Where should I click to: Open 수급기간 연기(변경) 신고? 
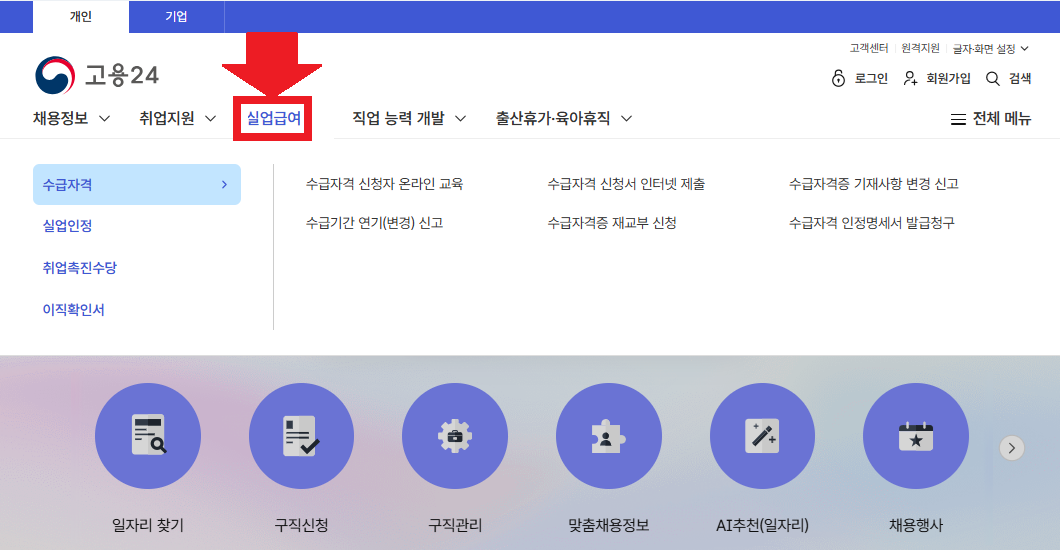pyautogui.click(x=375, y=223)
